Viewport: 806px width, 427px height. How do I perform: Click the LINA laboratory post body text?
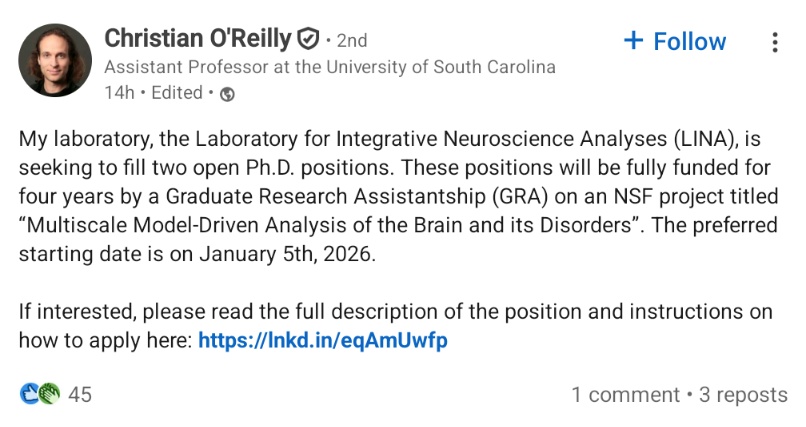[398, 196]
